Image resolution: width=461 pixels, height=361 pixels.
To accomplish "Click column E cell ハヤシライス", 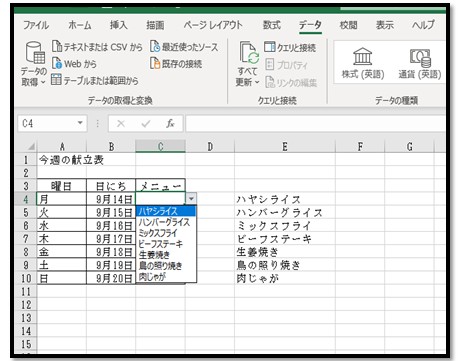I will pyautogui.click(x=285, y=199).
